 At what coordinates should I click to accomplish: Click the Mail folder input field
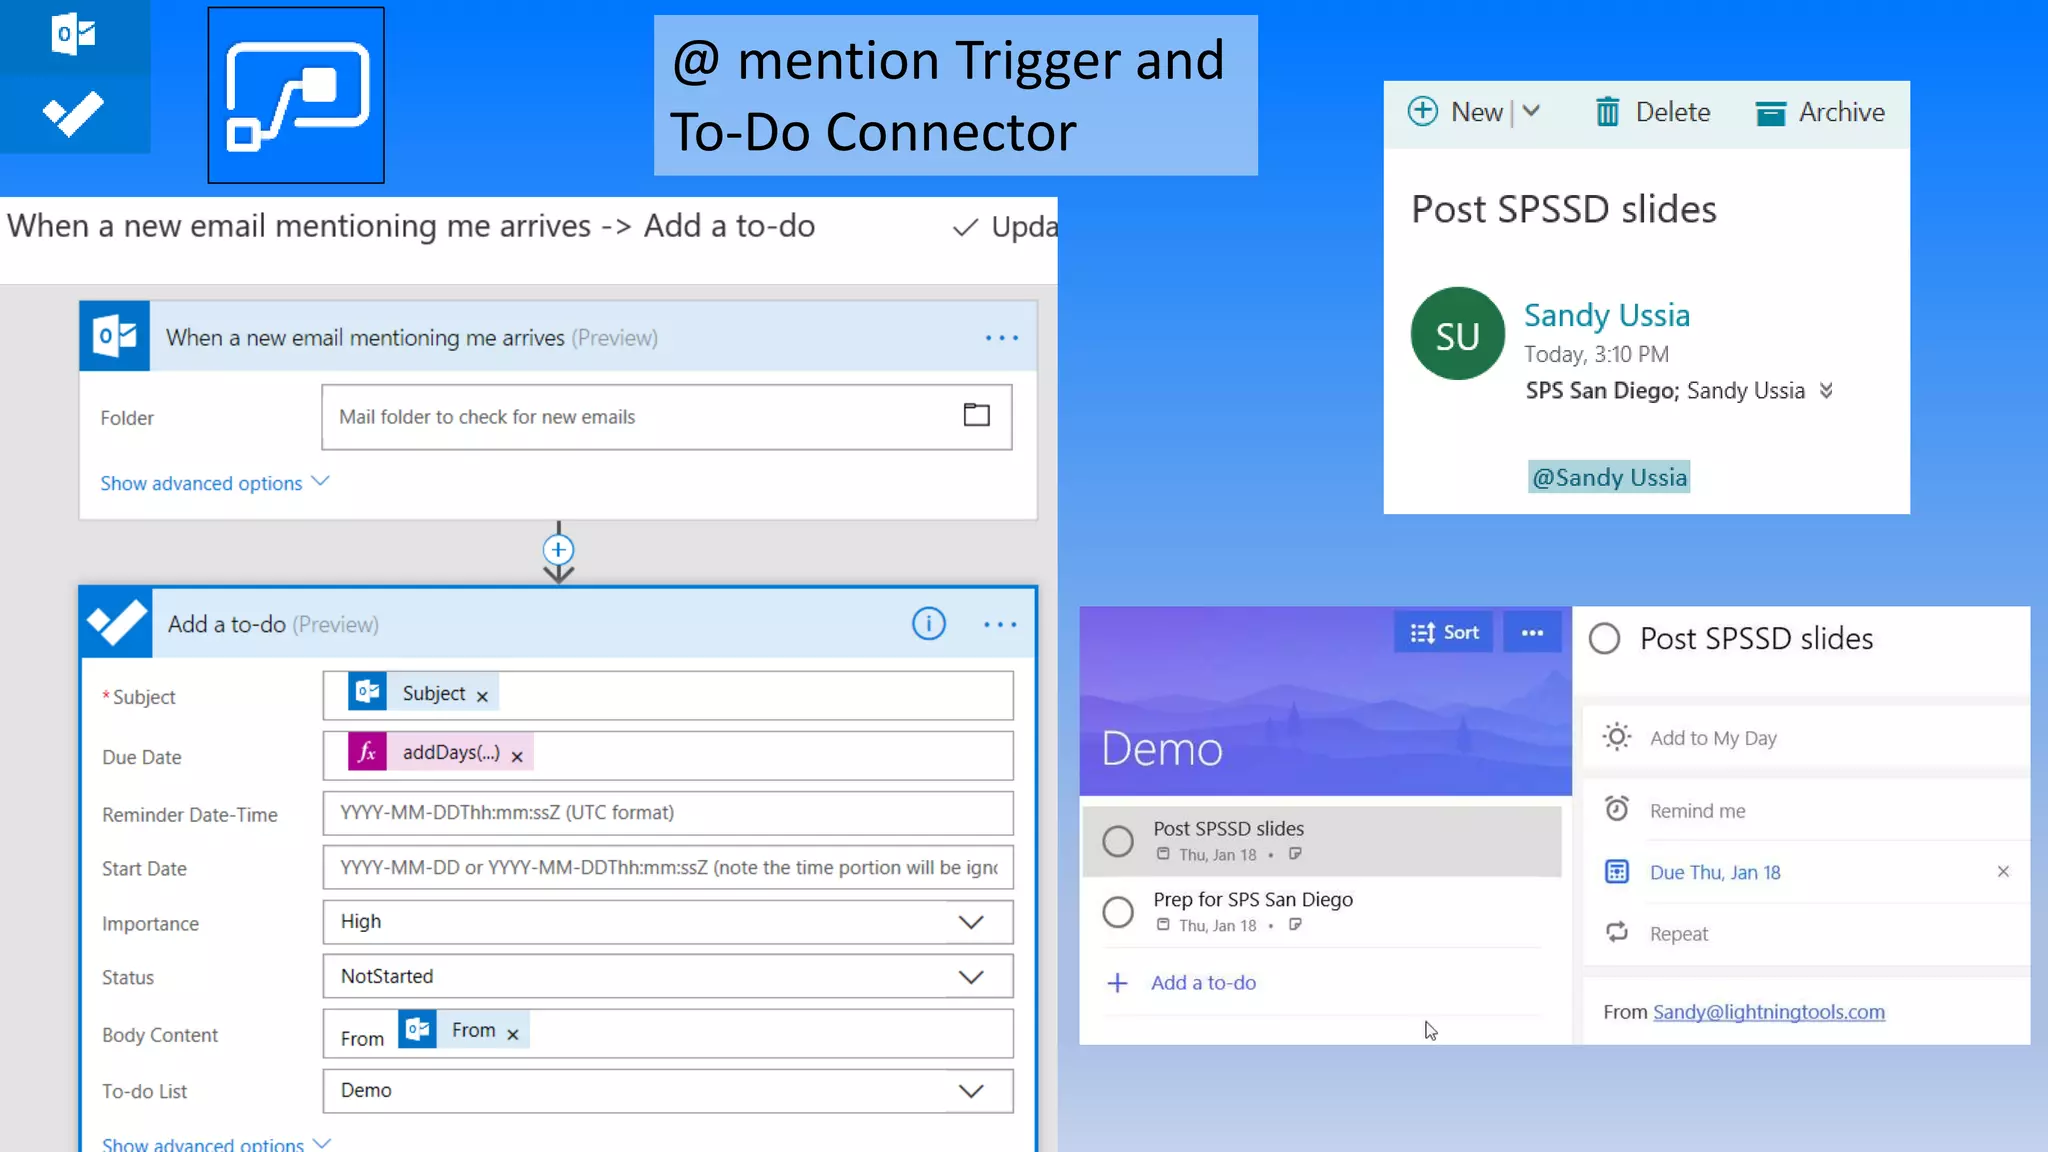[x=667, y=417]
